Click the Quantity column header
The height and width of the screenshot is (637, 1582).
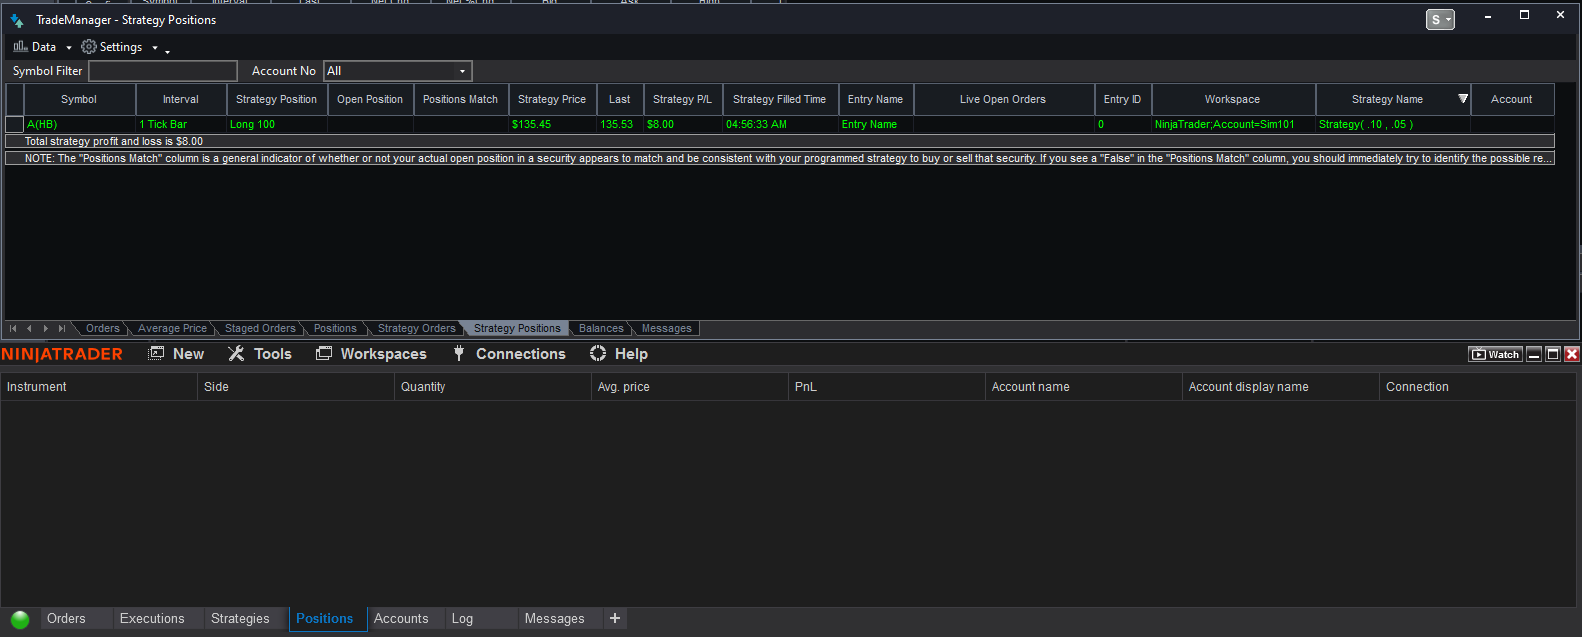tap(493, 387)
